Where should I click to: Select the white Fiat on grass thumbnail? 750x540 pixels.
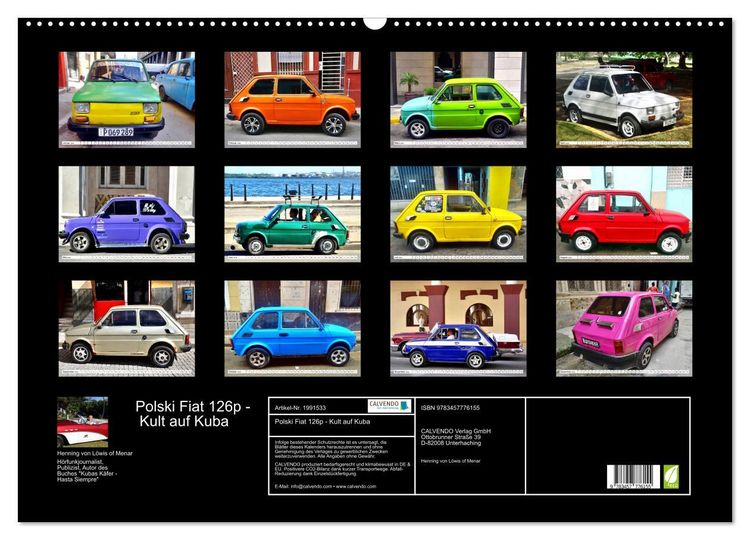(624, 99)
